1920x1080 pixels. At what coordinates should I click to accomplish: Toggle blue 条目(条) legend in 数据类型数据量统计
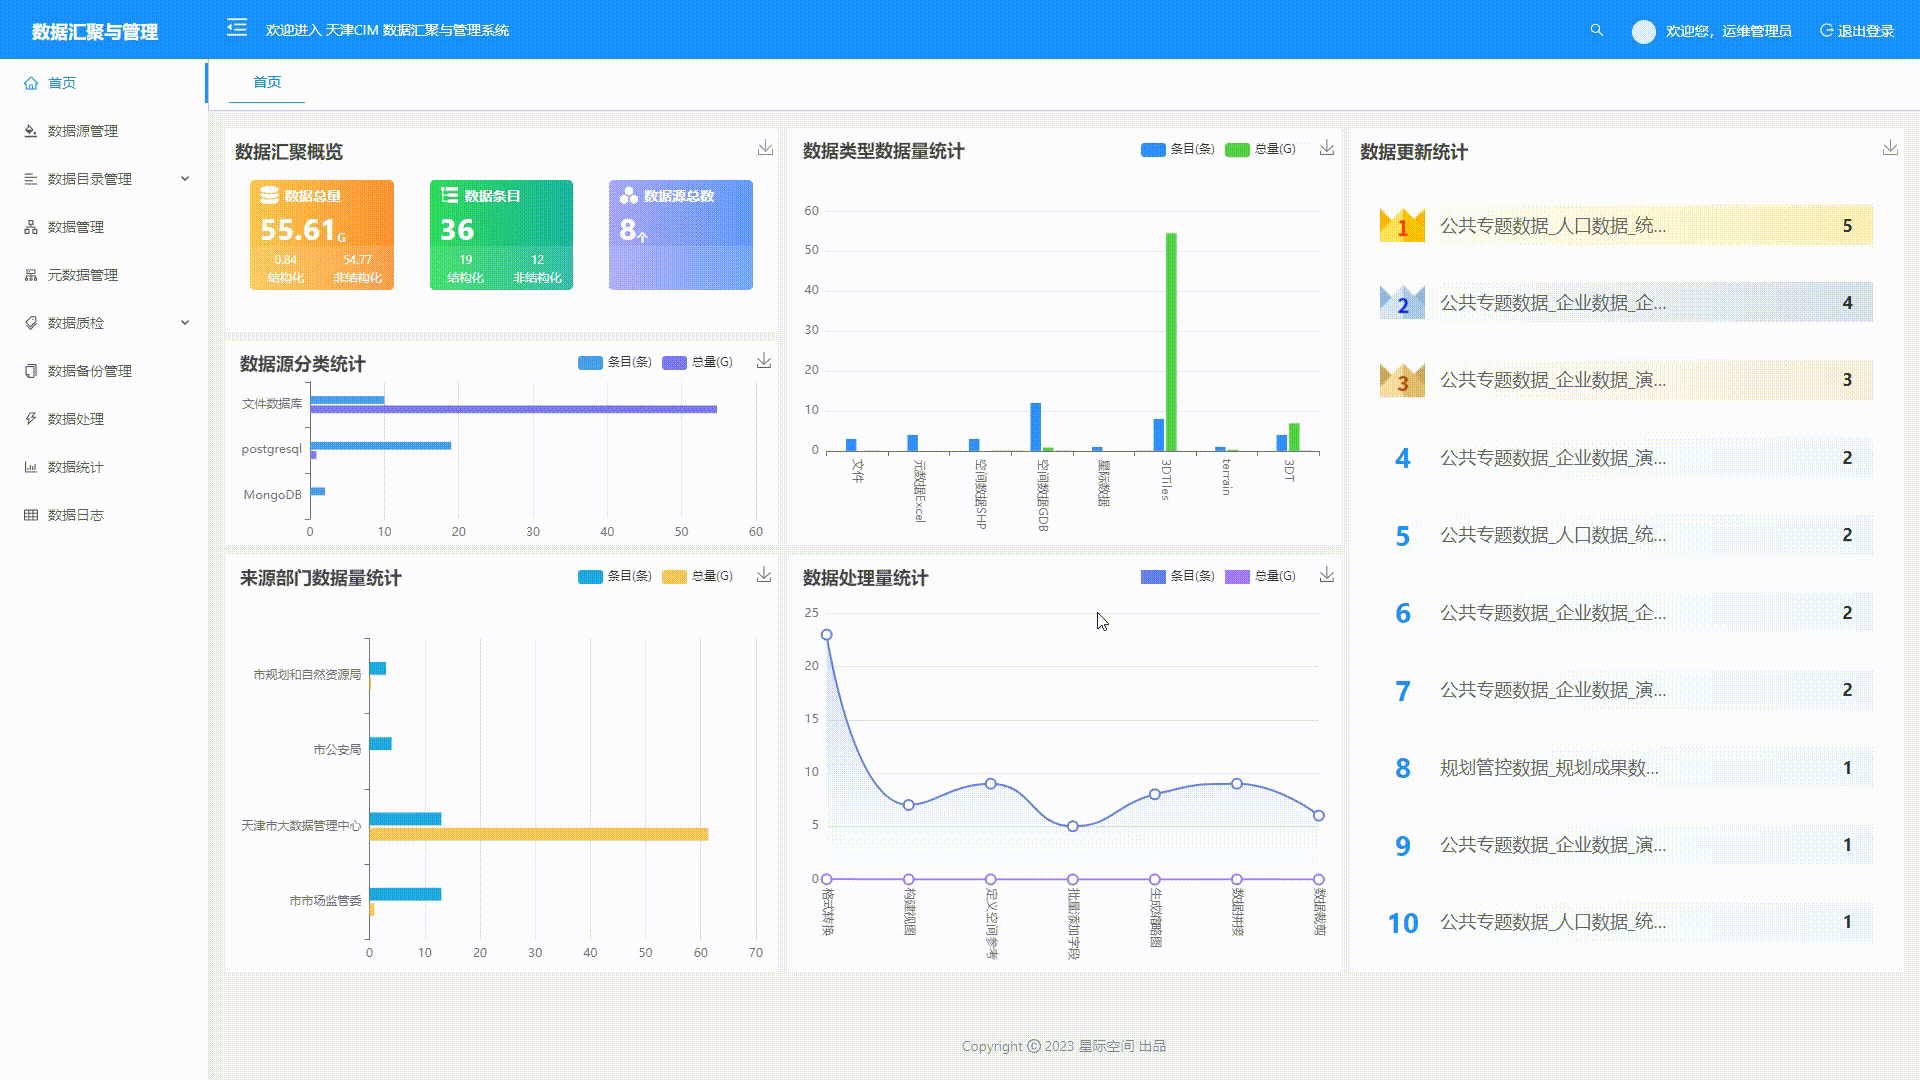tap(1177, 150)
